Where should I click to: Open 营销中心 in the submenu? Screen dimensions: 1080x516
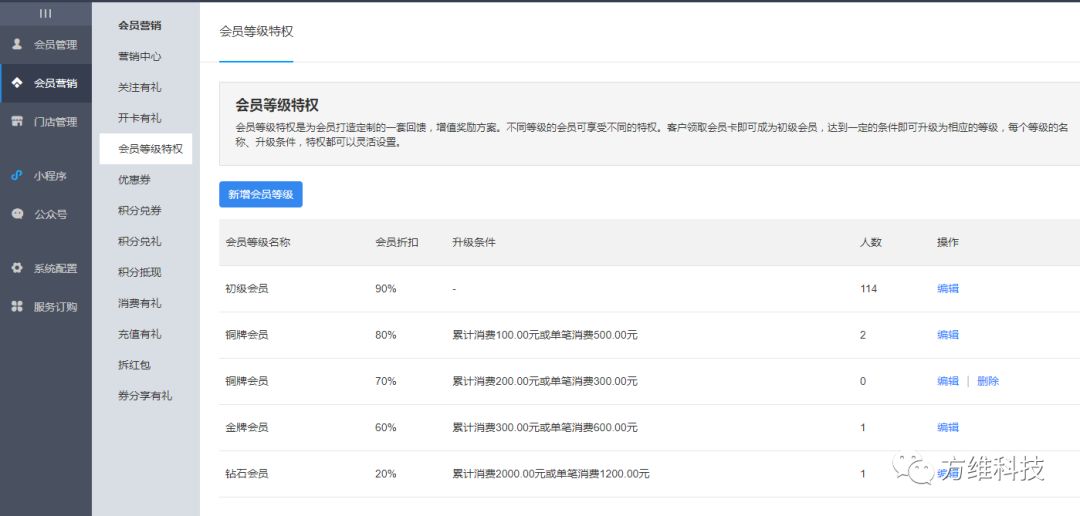coord(139,57)
